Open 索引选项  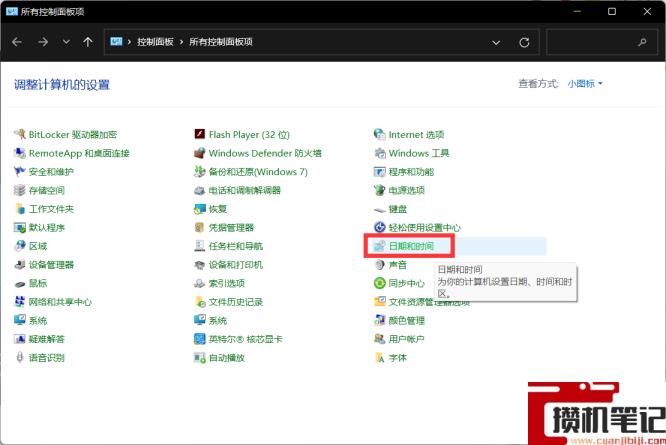tap(227, 284)
